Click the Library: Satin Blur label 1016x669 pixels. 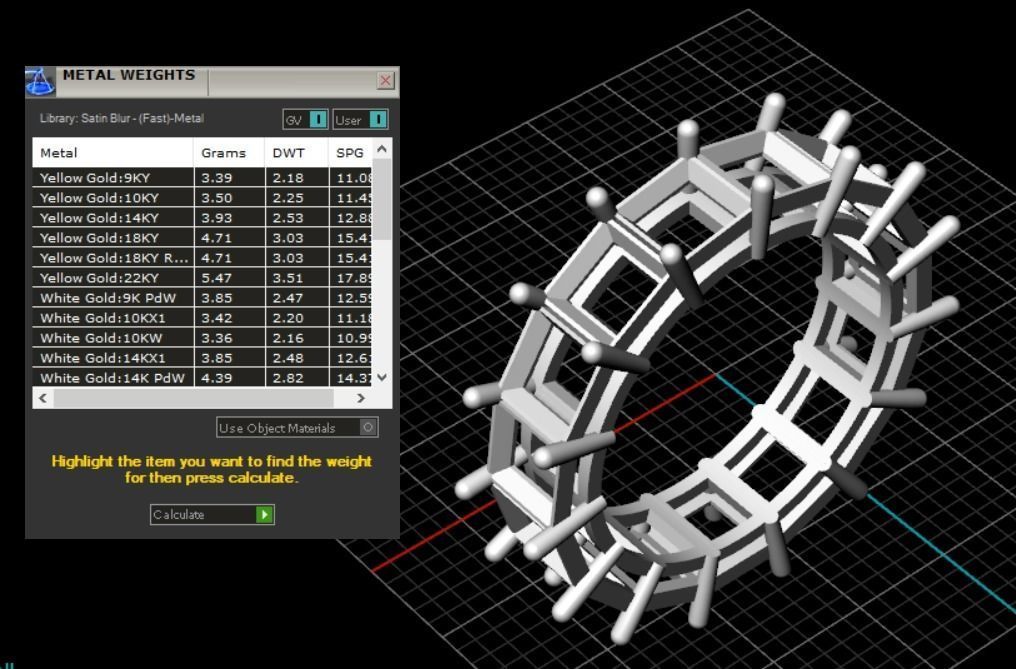coord(122,119)
